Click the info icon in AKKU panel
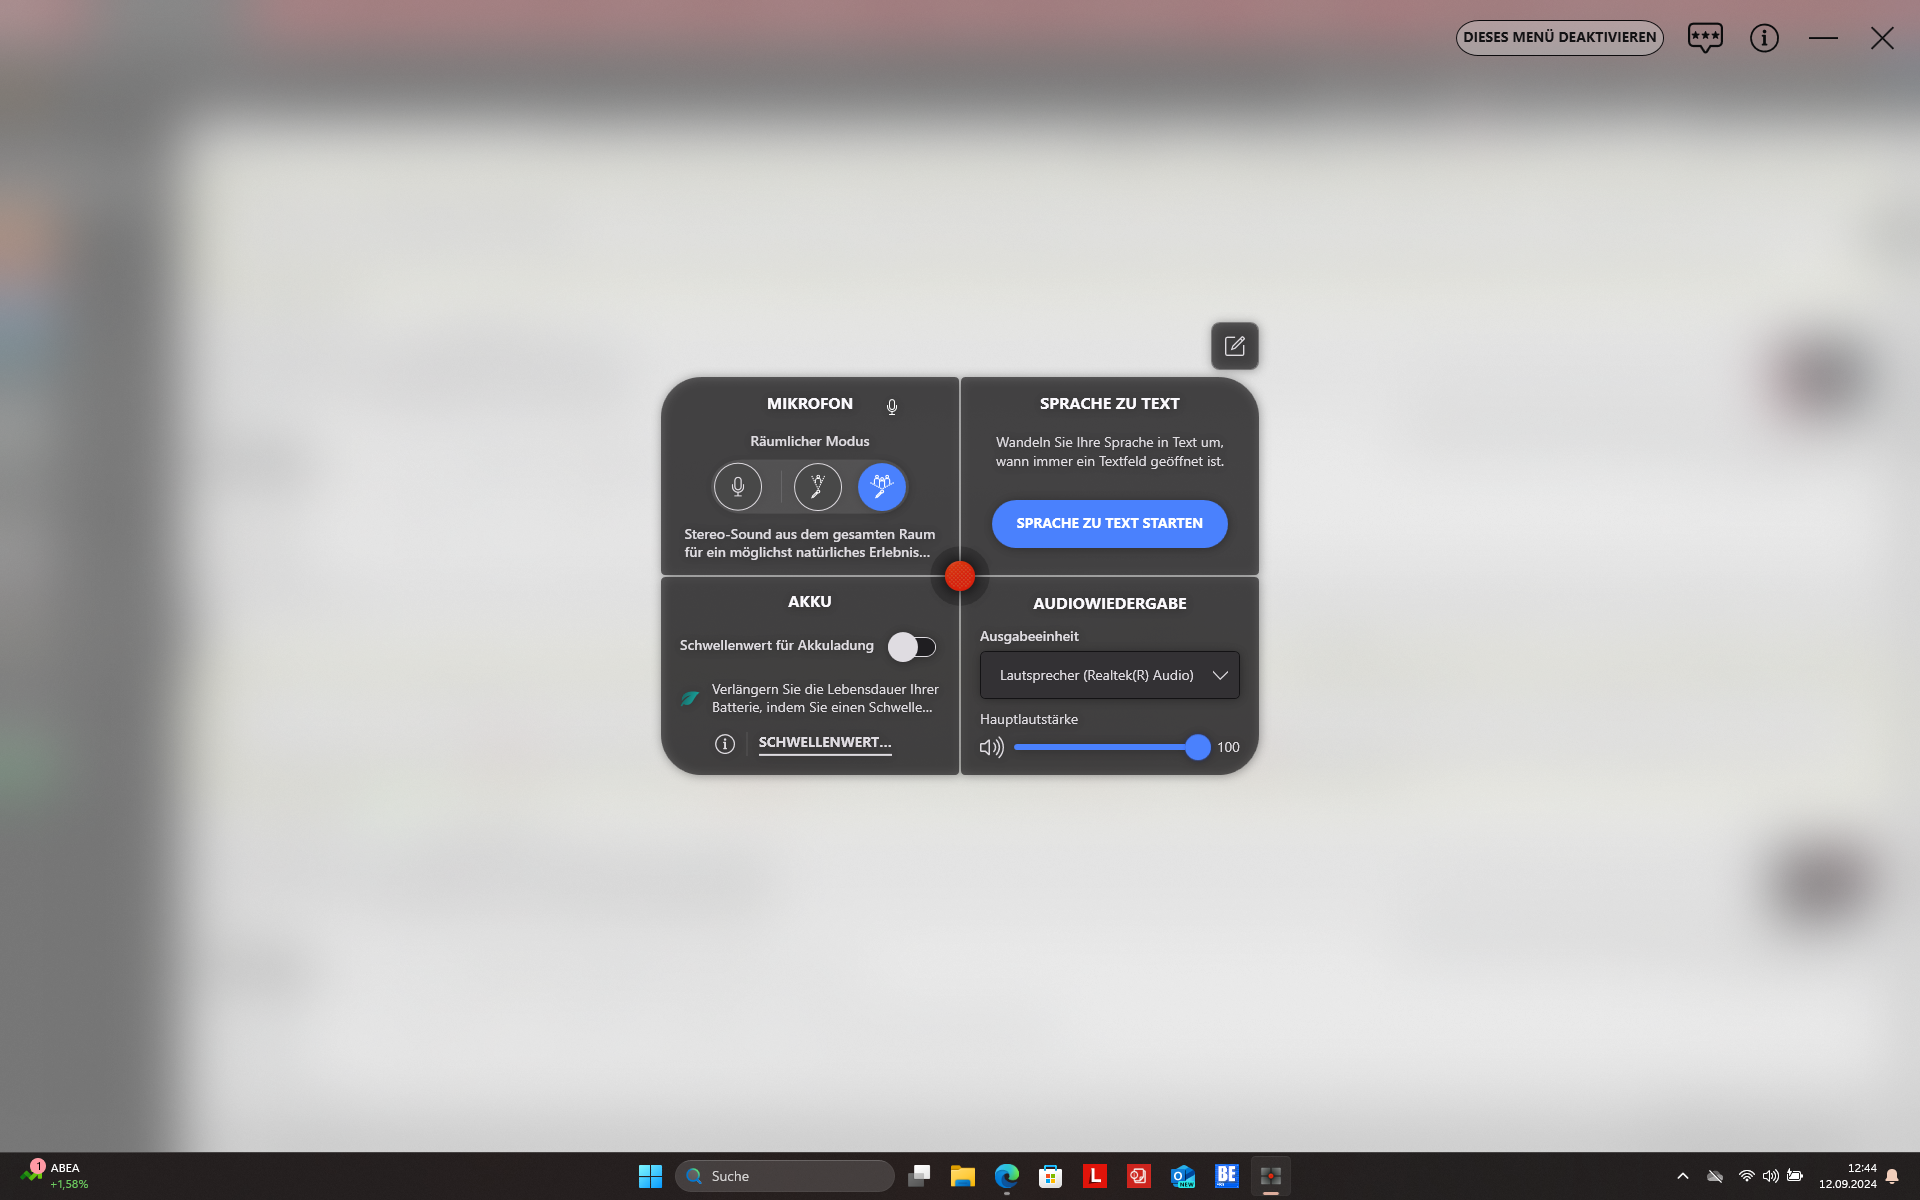 [x=725, y=743]
